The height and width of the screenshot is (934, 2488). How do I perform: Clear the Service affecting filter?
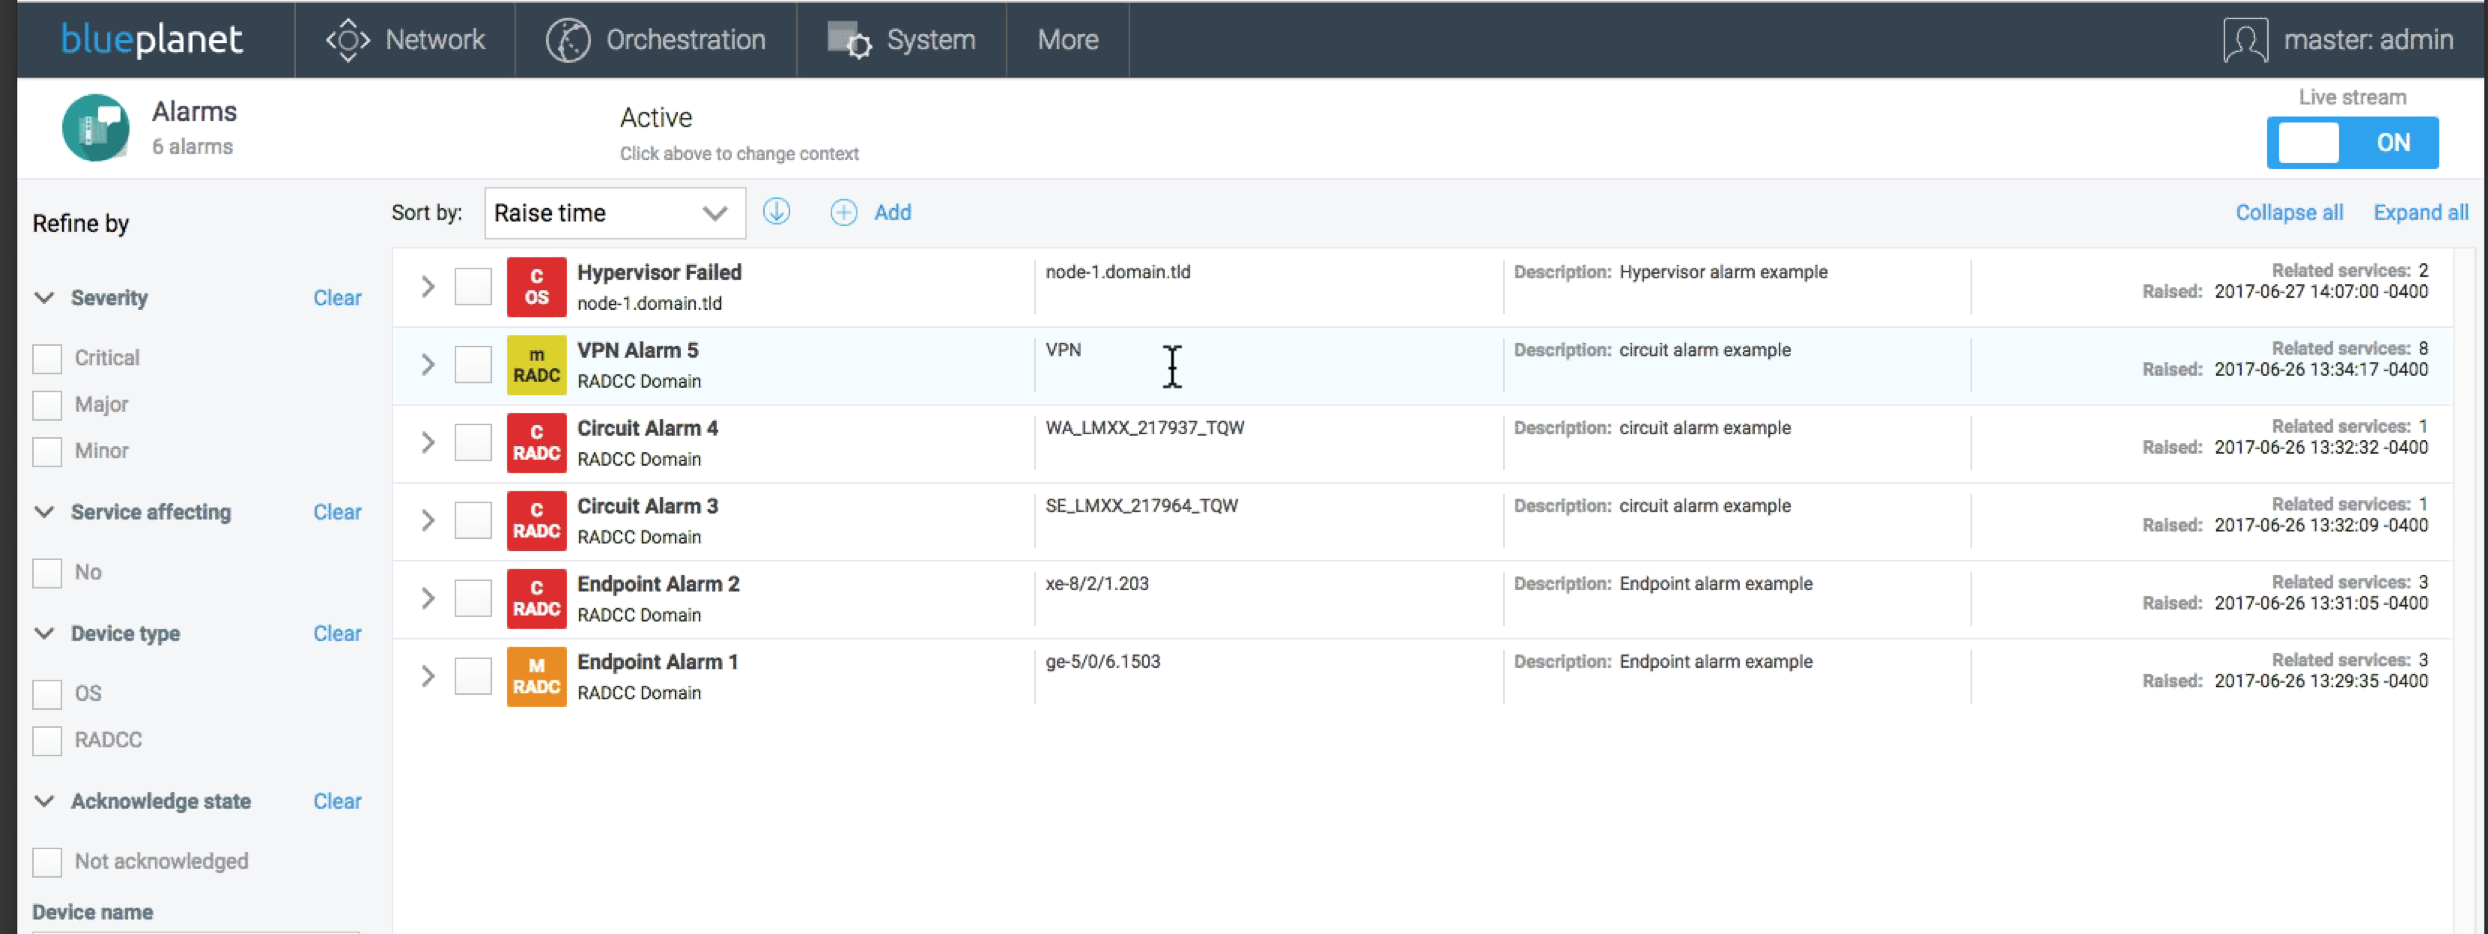click(337, 512)
